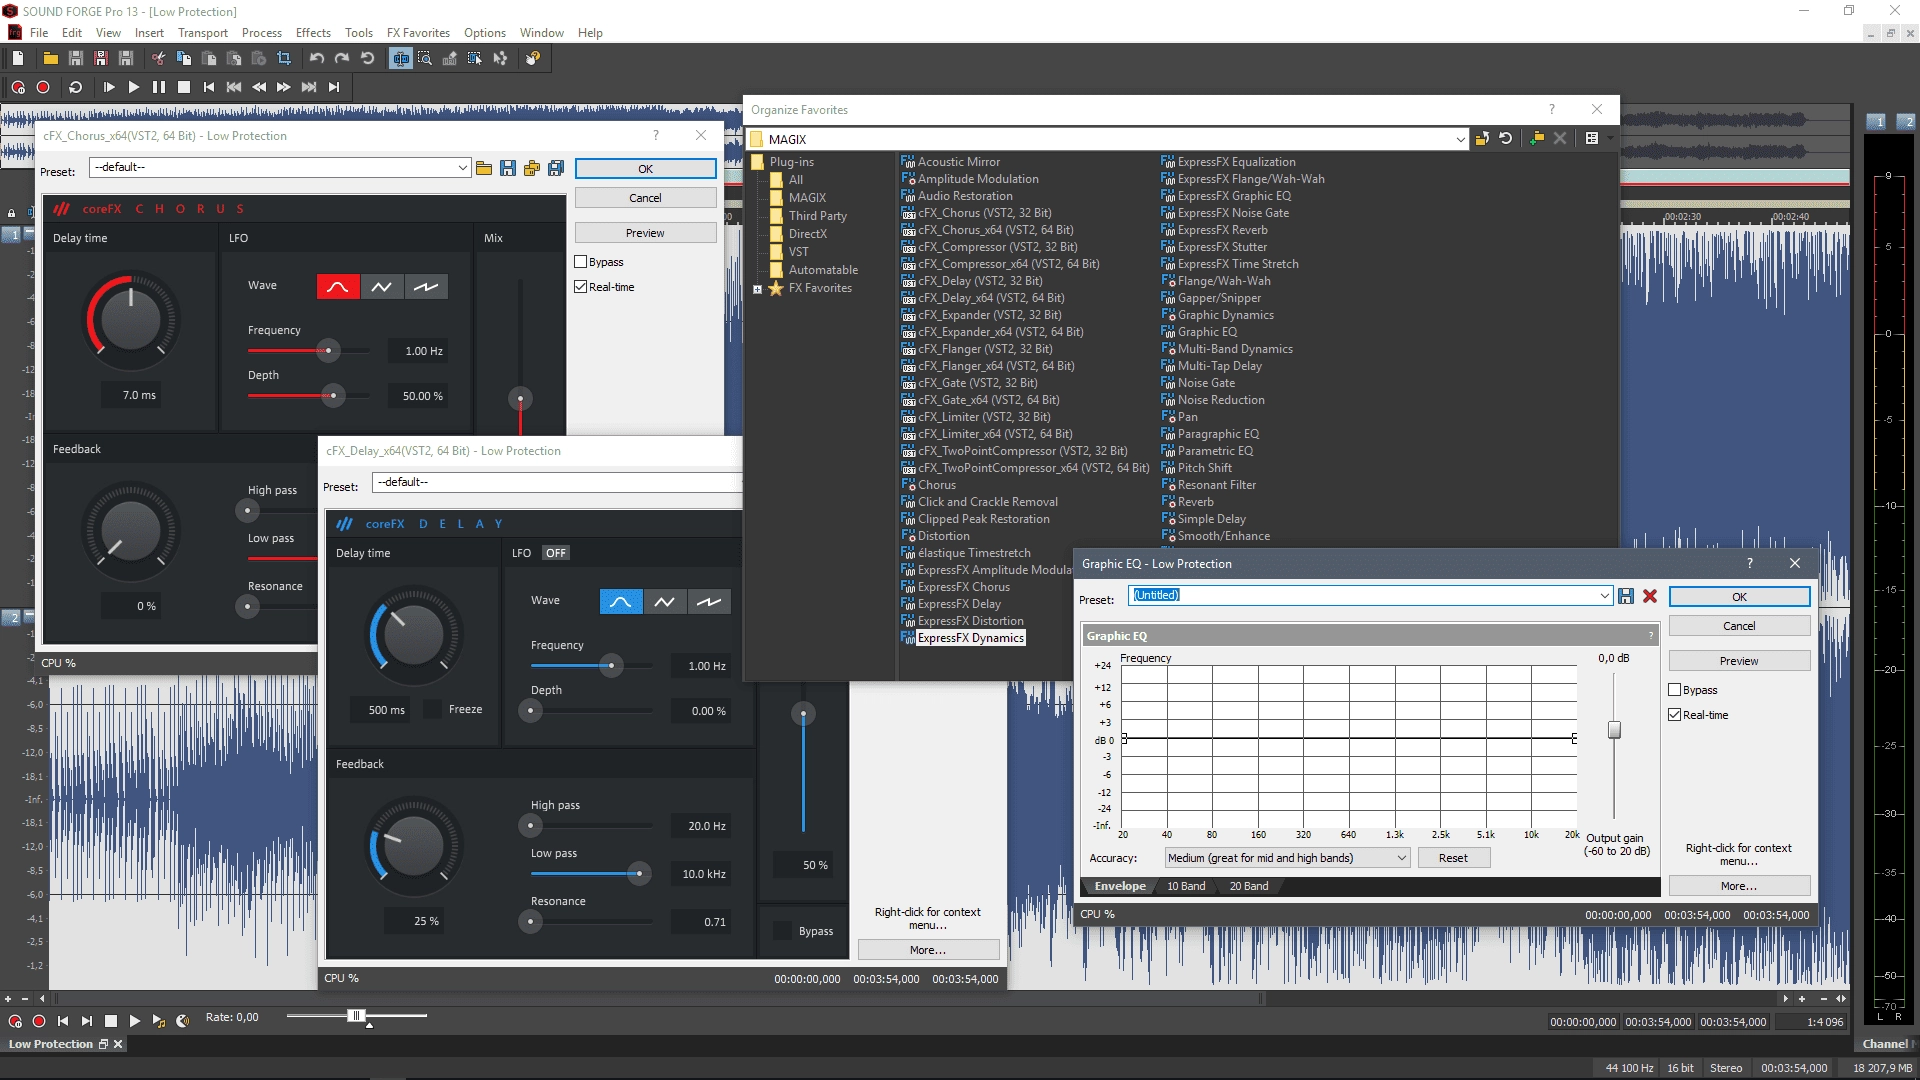Uncheck Real-time in Chorus dialog
Screen dimensions: 1920x1080
(x=581, y=287)
